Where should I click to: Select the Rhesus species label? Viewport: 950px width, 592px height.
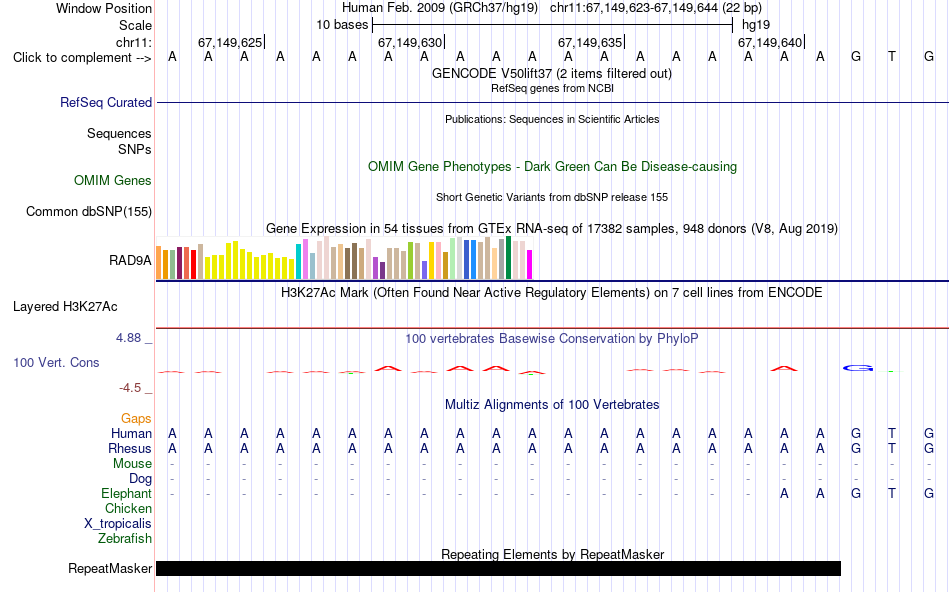point(130,448)
